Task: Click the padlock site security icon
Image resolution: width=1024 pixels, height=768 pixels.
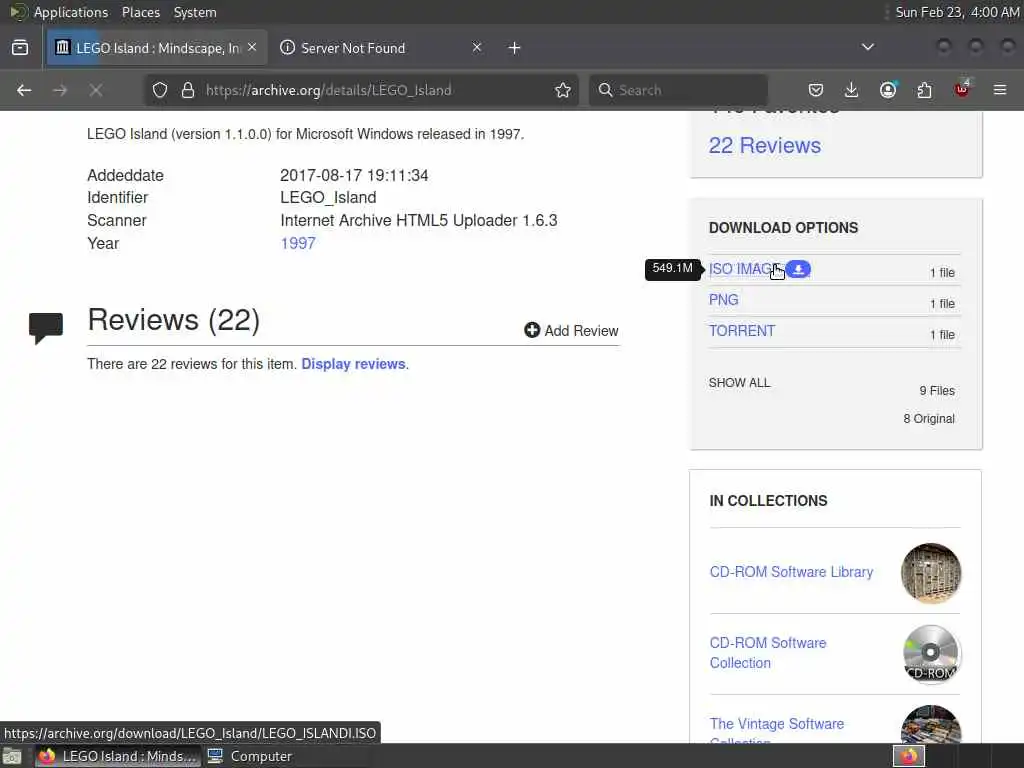Action: point(188,90)
